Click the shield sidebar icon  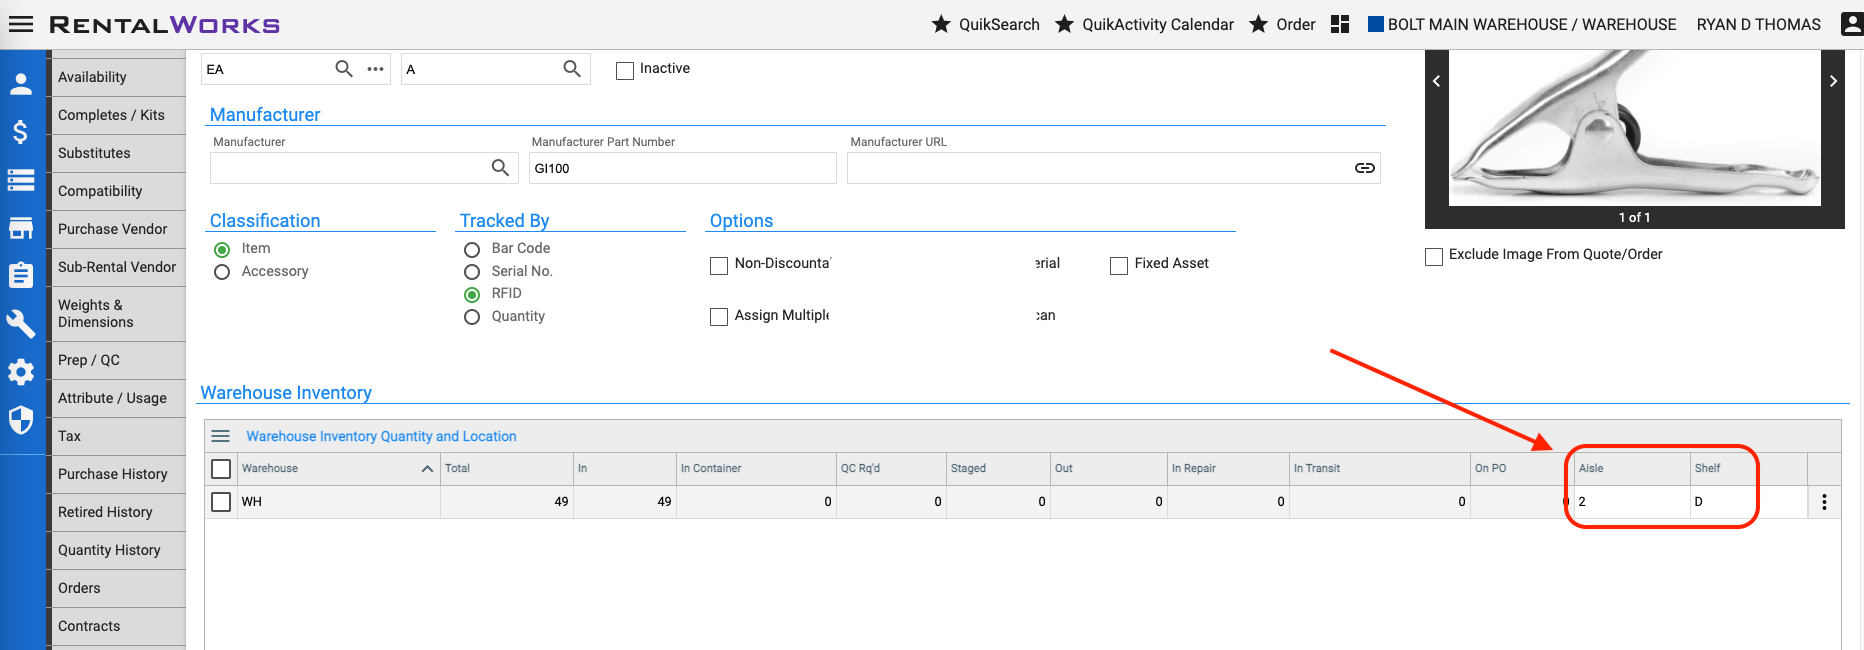point(20,420)
